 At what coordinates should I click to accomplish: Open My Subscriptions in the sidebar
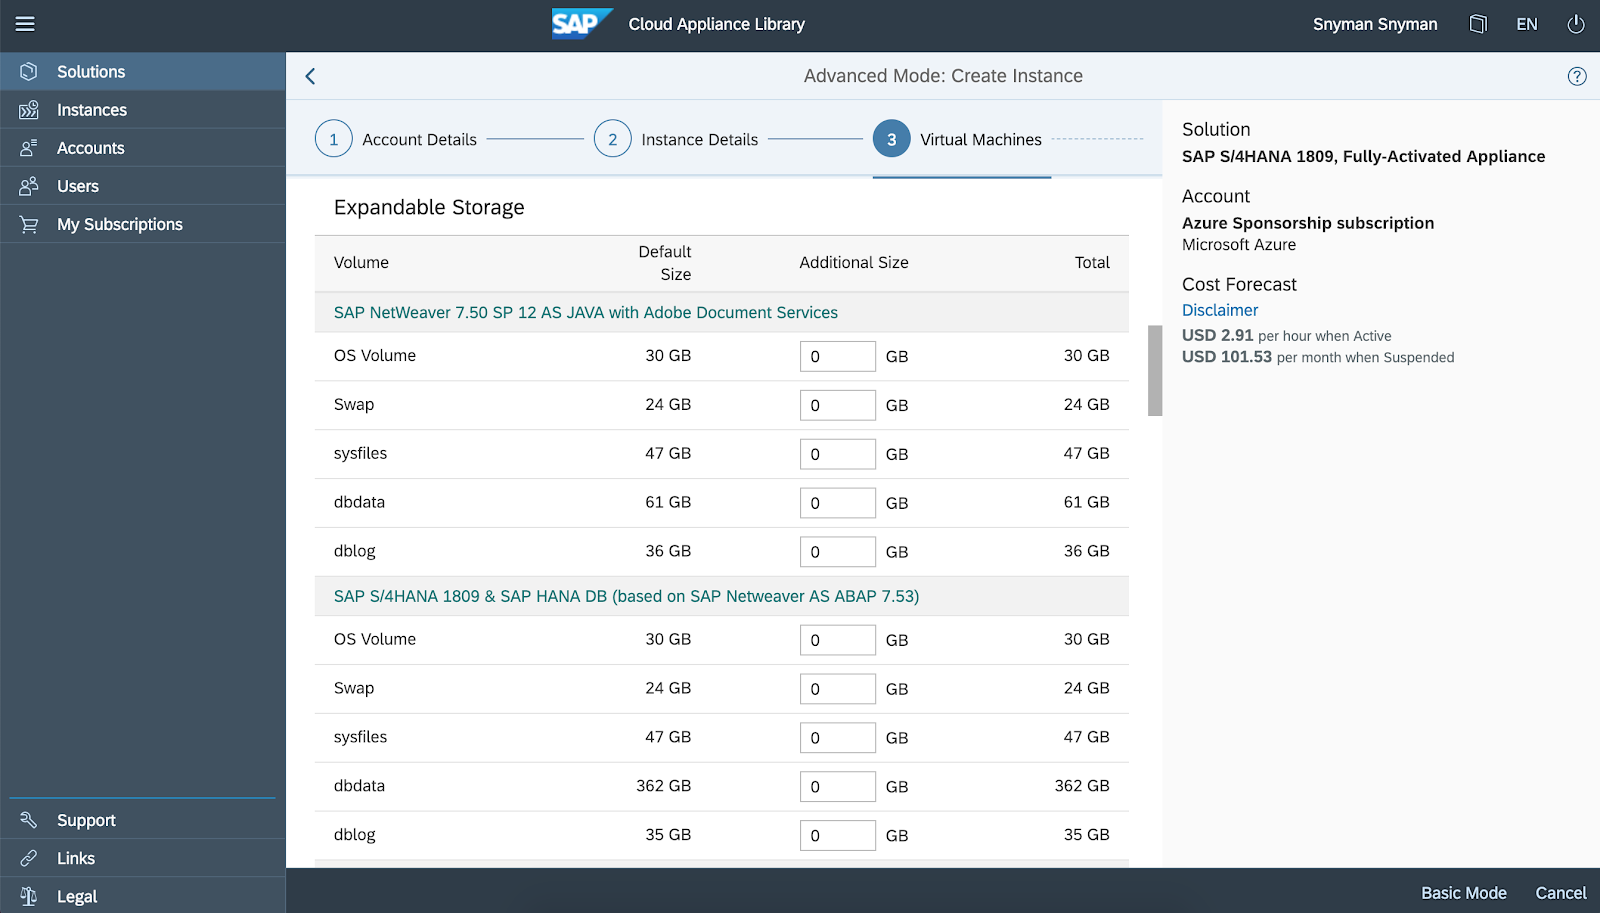tap(143, 224)
